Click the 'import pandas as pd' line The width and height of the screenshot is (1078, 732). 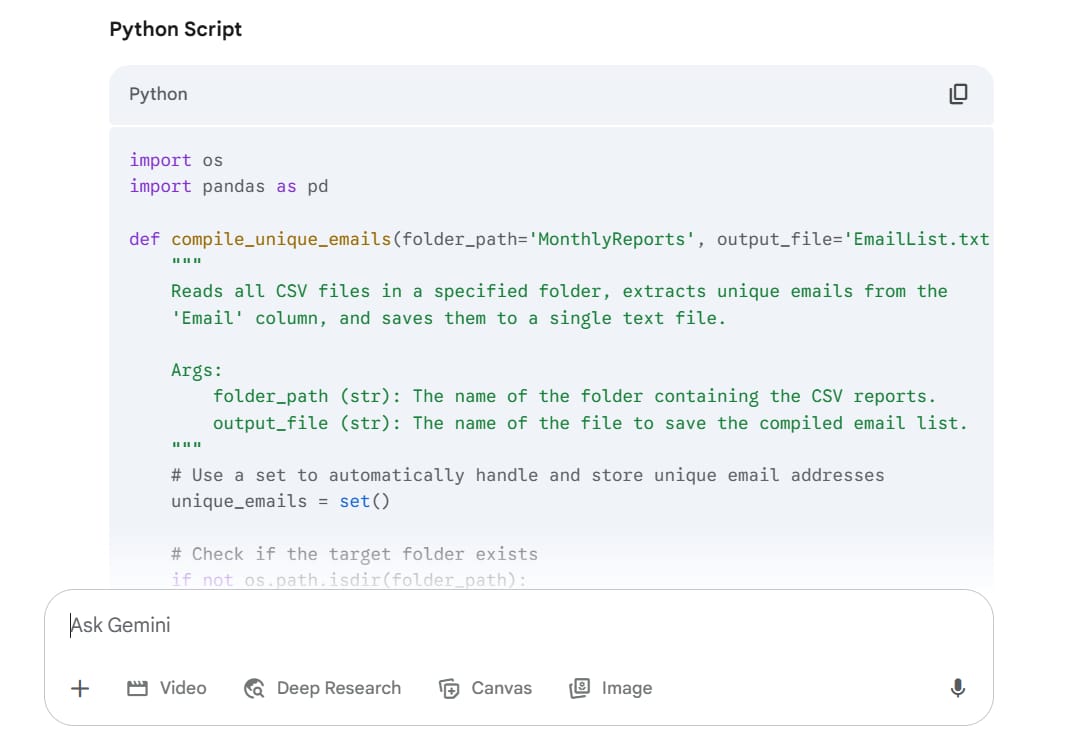[x=229, y=186]
